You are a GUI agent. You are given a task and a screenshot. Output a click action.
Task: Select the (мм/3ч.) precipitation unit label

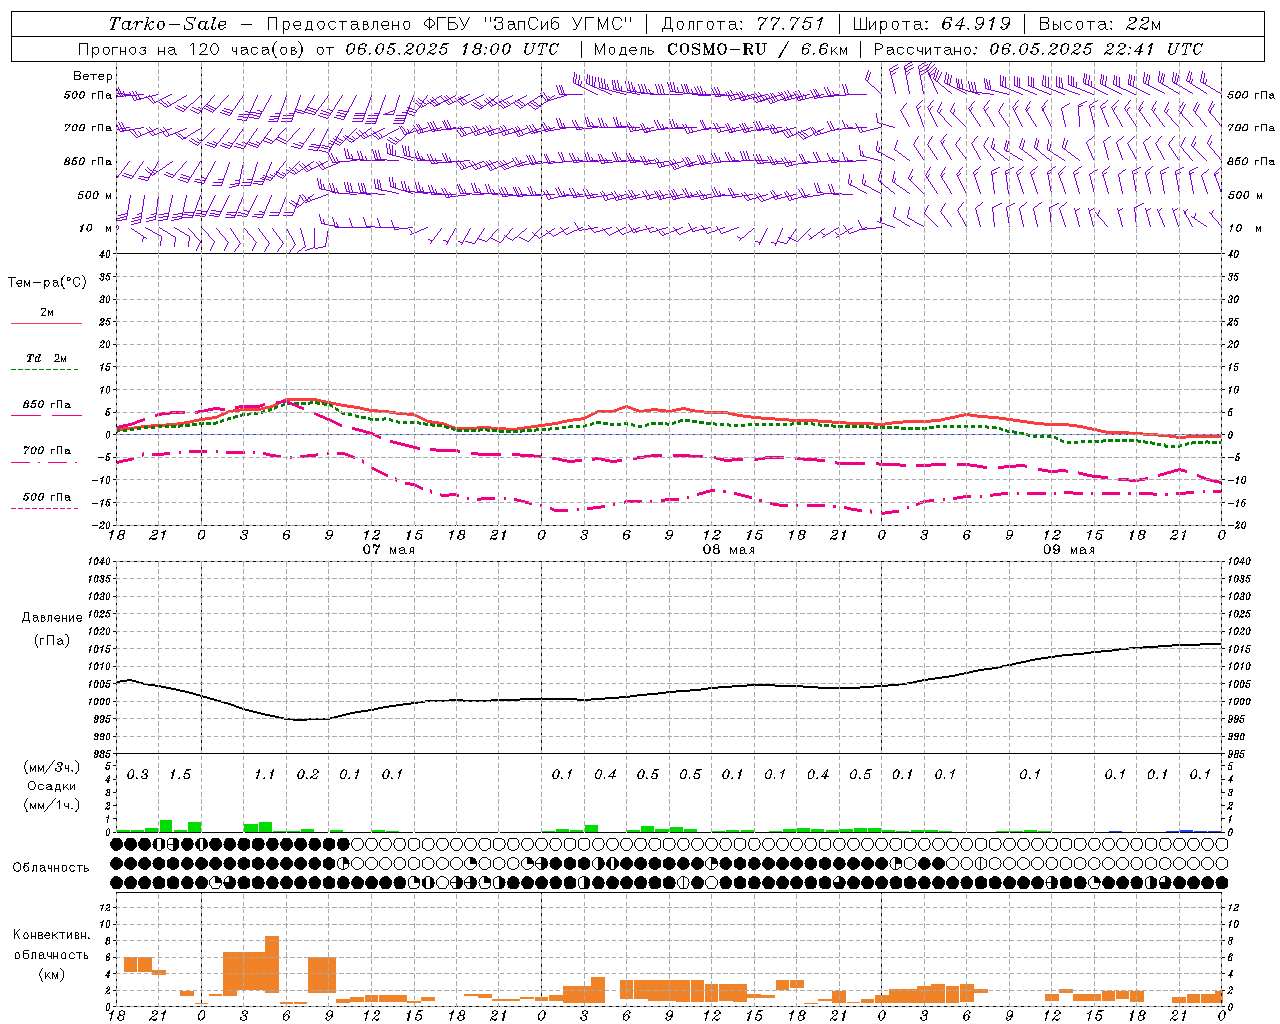pos(52,767)
